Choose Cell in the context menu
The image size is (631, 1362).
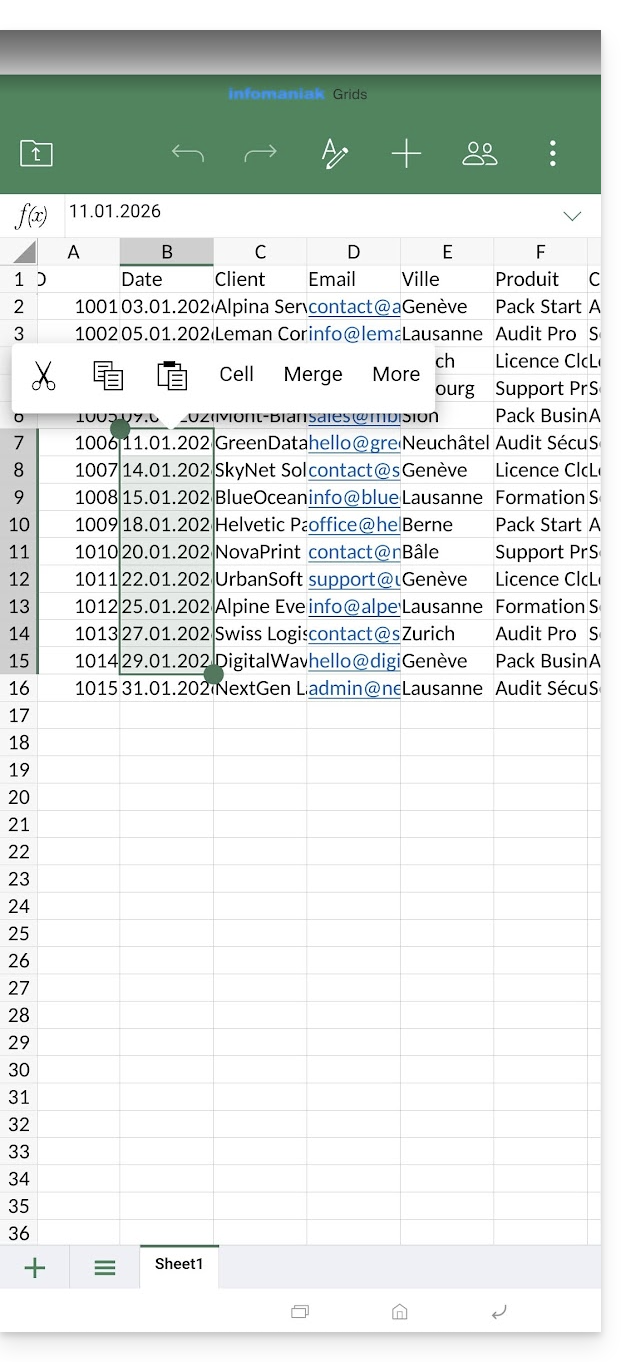[x=236, y=374]
